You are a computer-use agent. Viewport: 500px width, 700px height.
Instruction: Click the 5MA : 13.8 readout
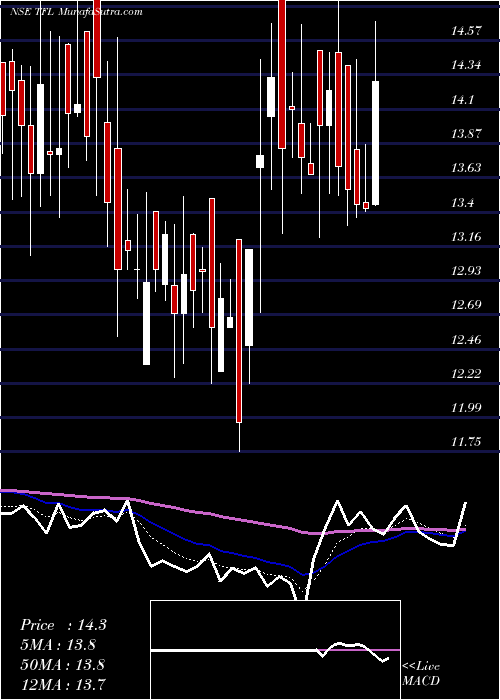pos(58,645)
